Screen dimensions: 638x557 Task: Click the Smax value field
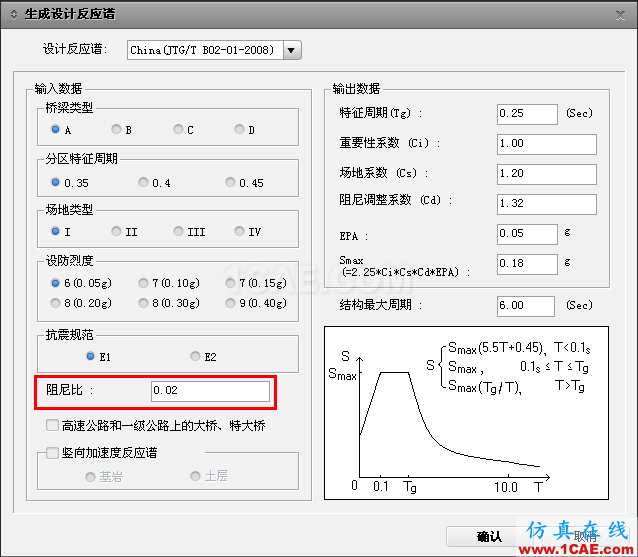pos(527,264)
